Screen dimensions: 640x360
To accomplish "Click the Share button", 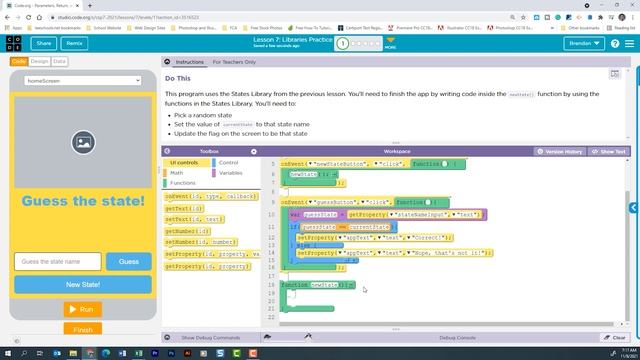I will click(44, 43).
